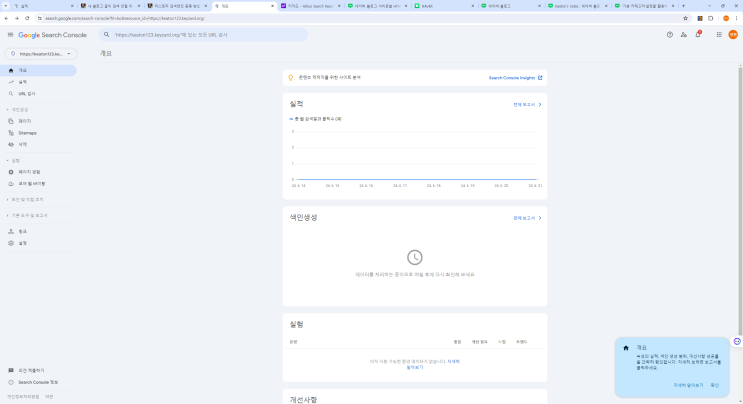This screenshot has width=743, height=404.
Task: Open the notifications bell
Action: click(698, 35)
